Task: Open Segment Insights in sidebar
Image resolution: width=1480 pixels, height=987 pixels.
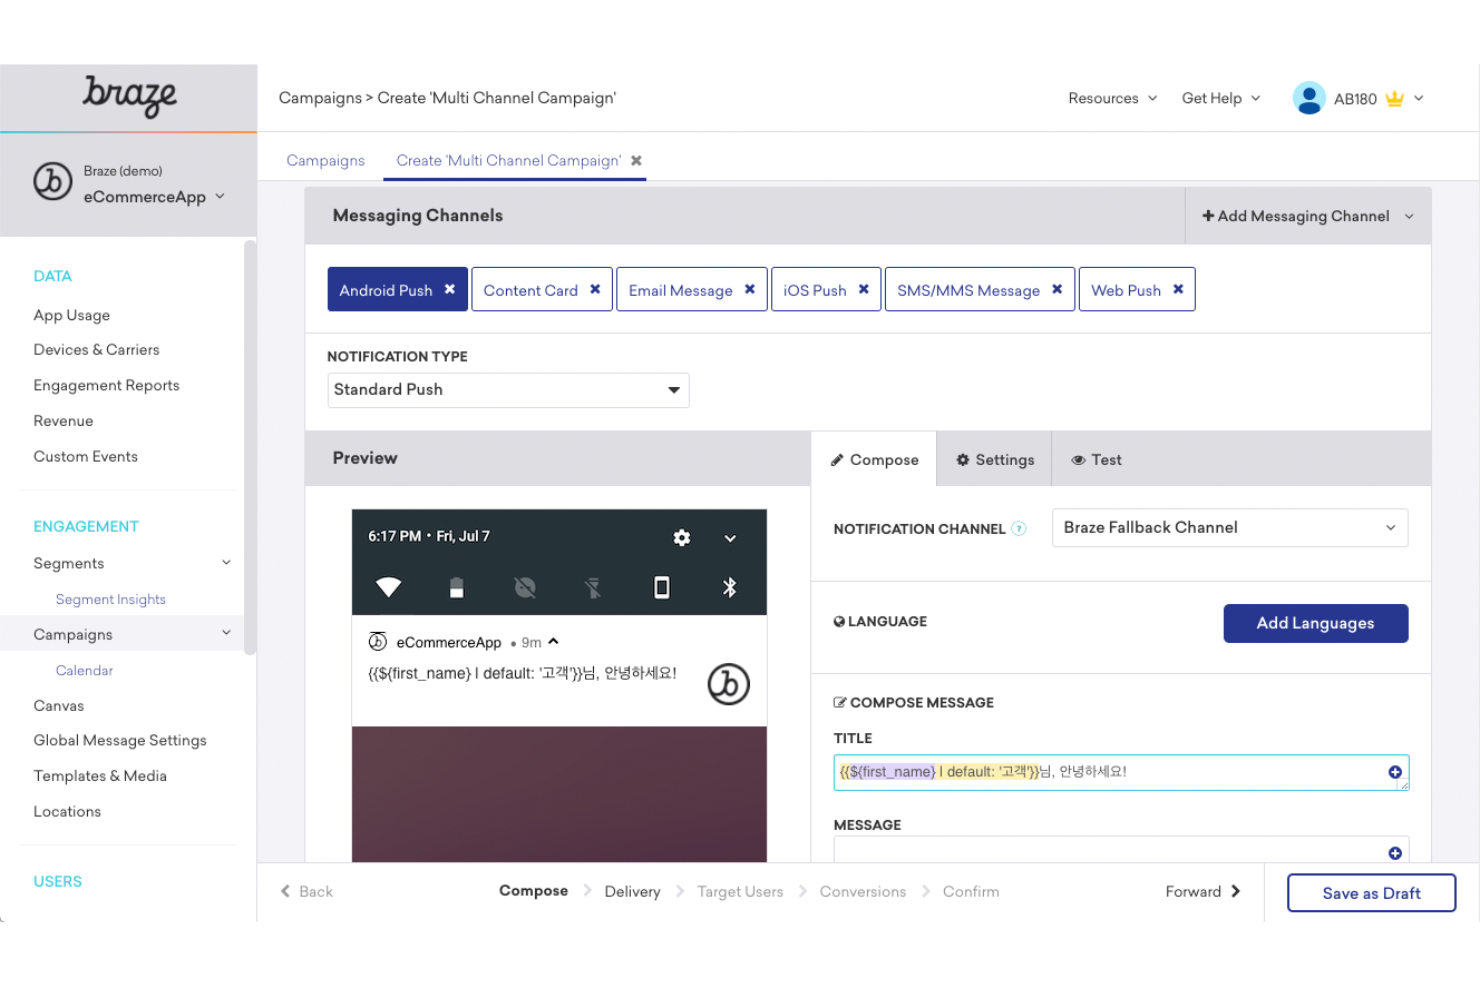Action: pyautogui.click(x=111, y=599)
